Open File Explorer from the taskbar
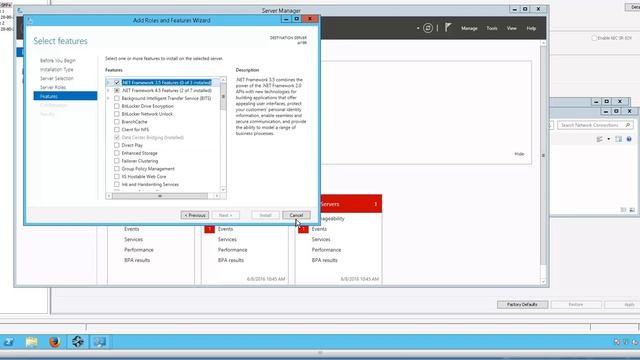Viewport: 640px width, 360px height. [31, 342]
